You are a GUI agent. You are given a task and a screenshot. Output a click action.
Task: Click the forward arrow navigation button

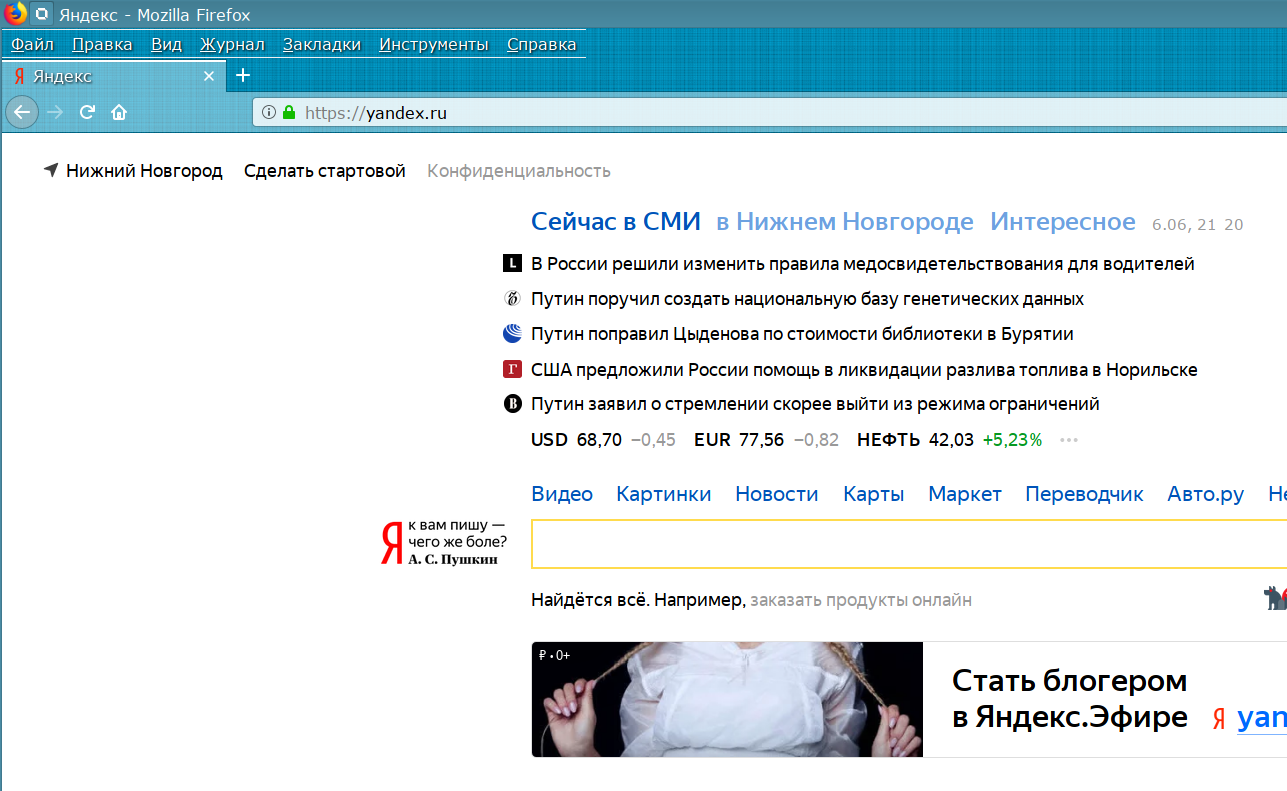(55, 112)
